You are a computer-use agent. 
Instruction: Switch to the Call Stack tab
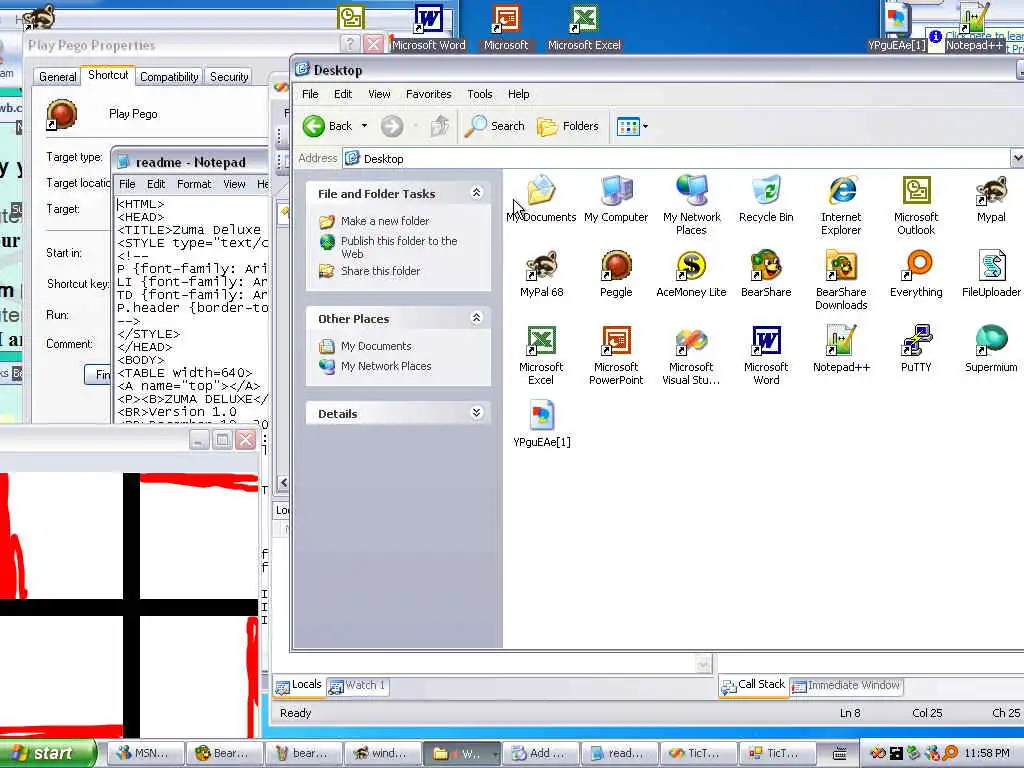(x=753, y=685)
